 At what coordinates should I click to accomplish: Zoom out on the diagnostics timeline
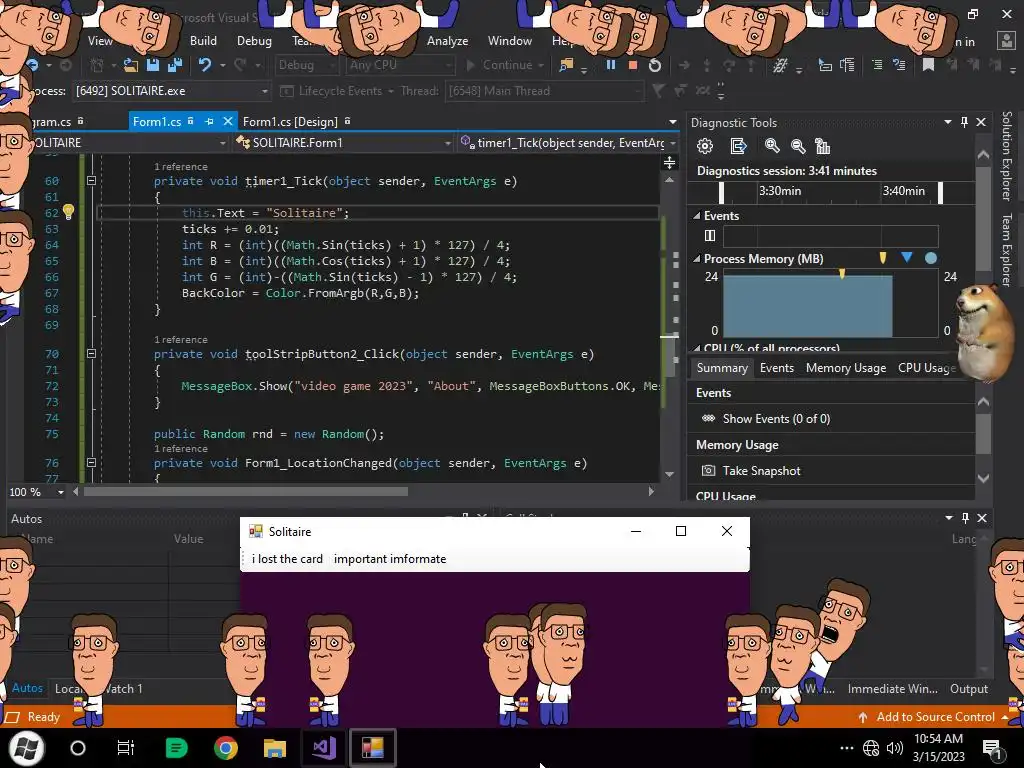(797, 146)
